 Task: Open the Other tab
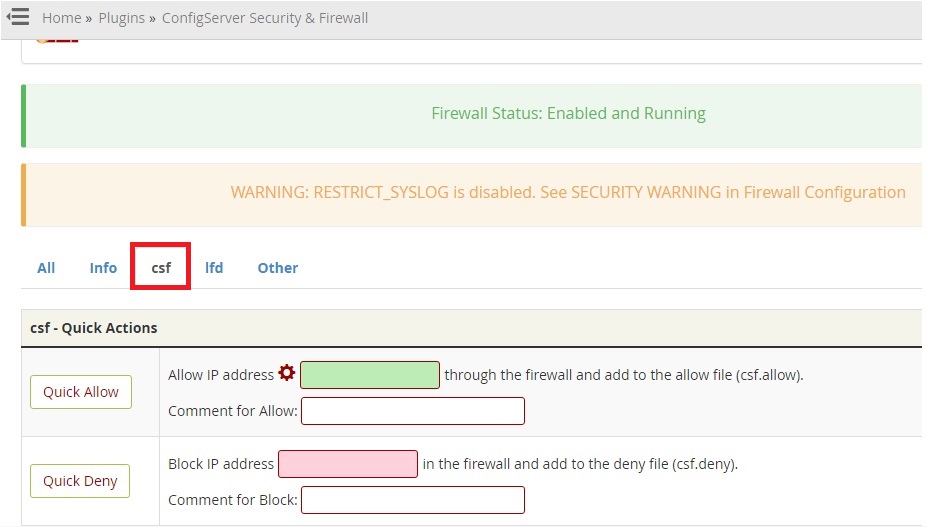278,268
